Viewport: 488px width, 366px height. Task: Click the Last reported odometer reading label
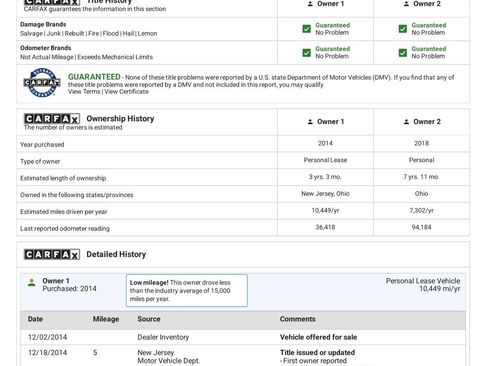[x=65, y=229]
